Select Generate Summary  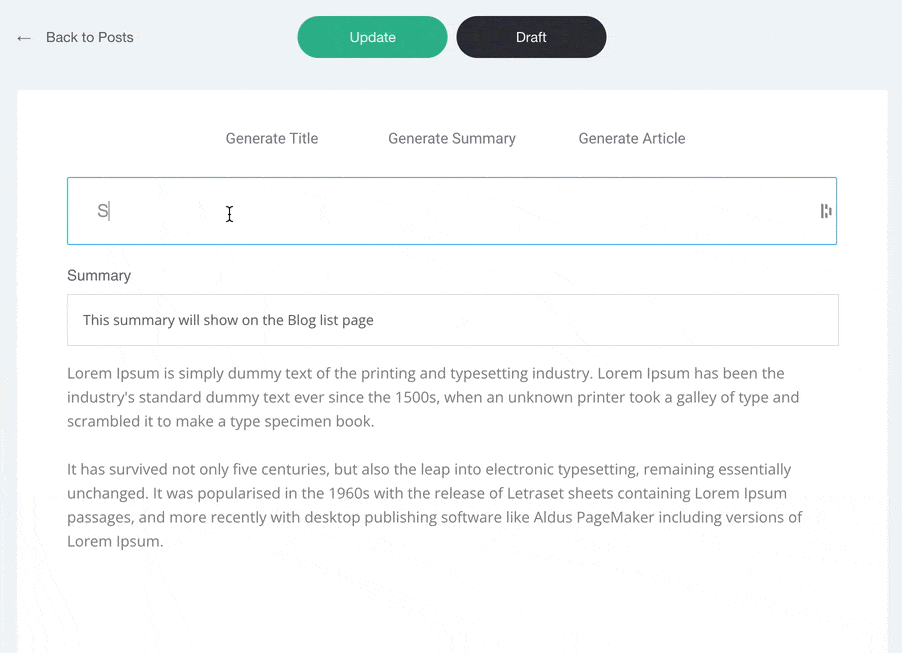pyautogui.click(x=451, y=138)
